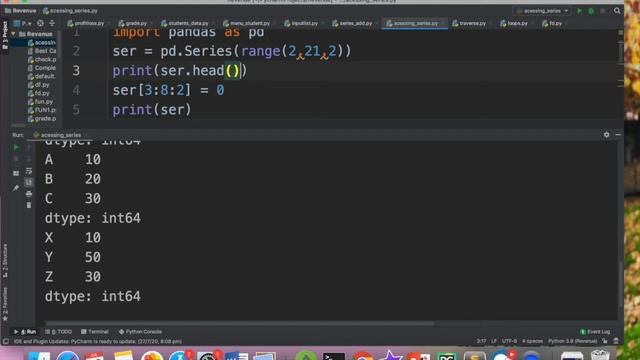Toggle the Structure side tool window tab
This screenshot has height=360, width=640.
click(x=5, y=261)
